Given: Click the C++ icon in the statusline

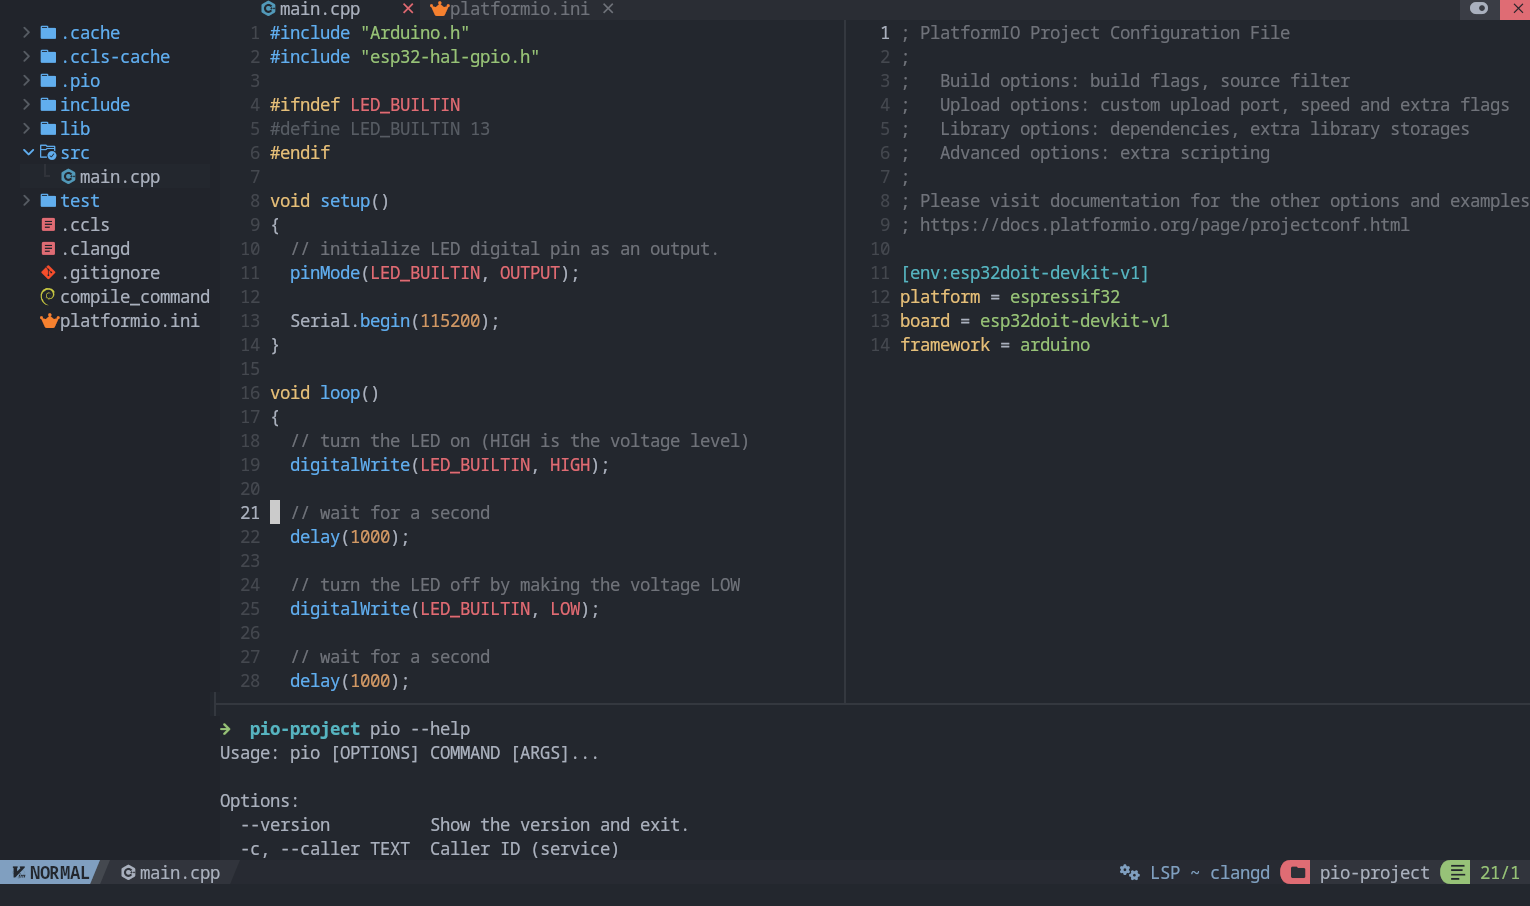Looking at the screenshot, I should coord(128,873).
